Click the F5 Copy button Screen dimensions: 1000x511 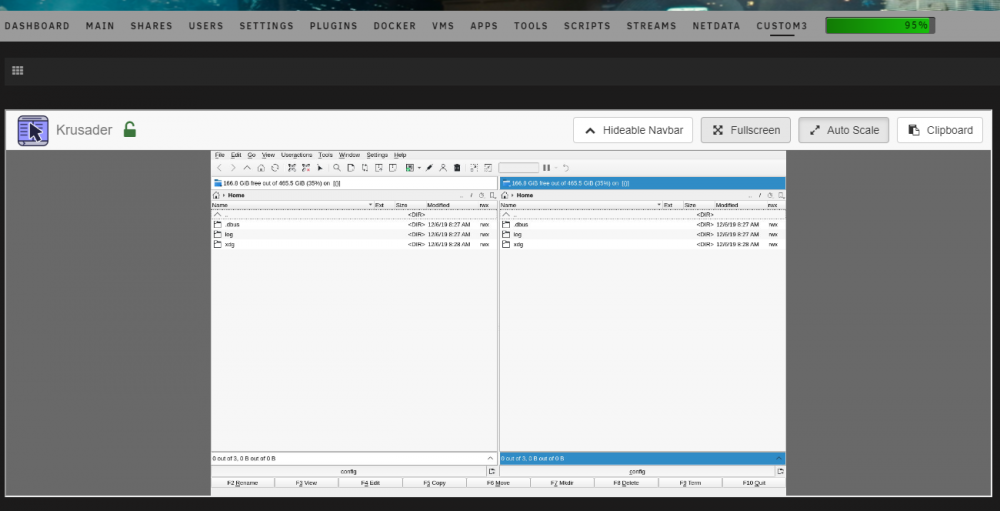(434, 483)
